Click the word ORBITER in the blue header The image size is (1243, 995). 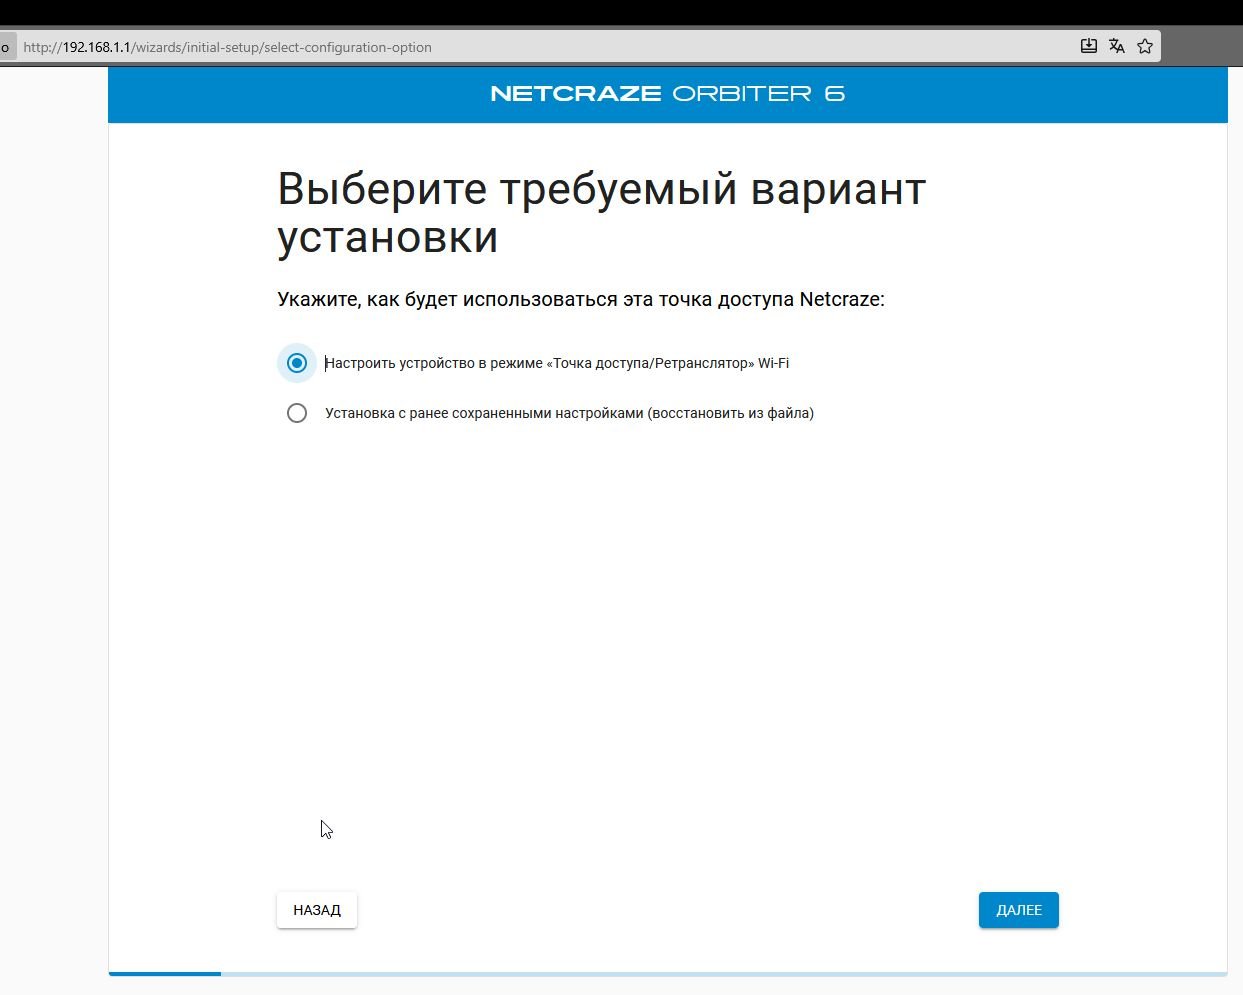pyautogui.click(x=741, y=94)
